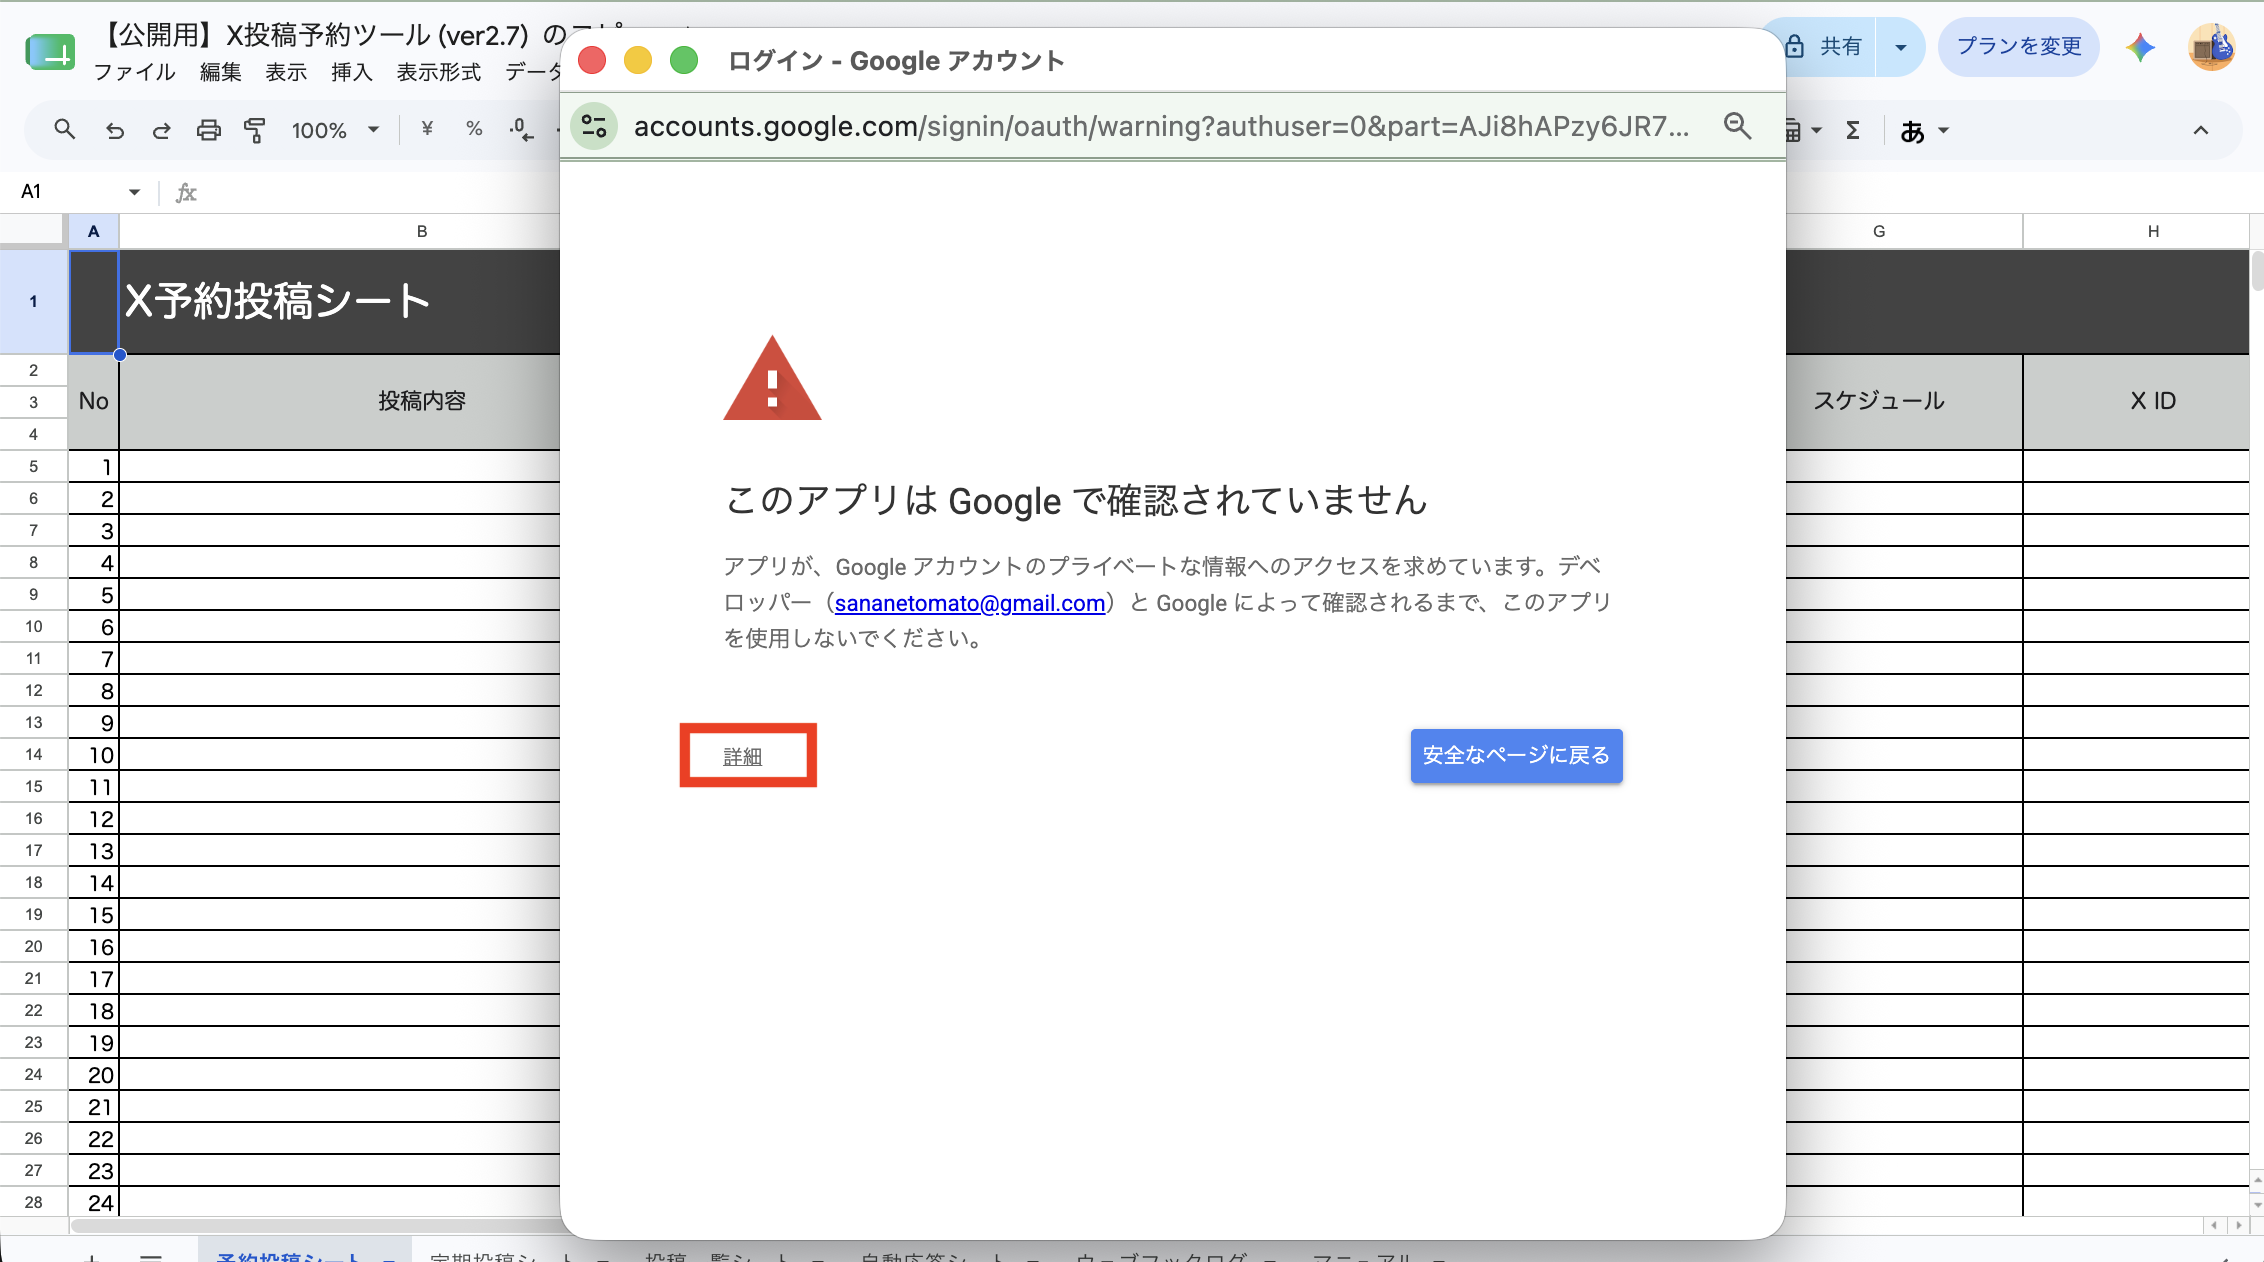This screenshot has width=2264, height=1262.
Task: Click the 詳細 link in the warning dialog
Action: (x=743, y=757)
